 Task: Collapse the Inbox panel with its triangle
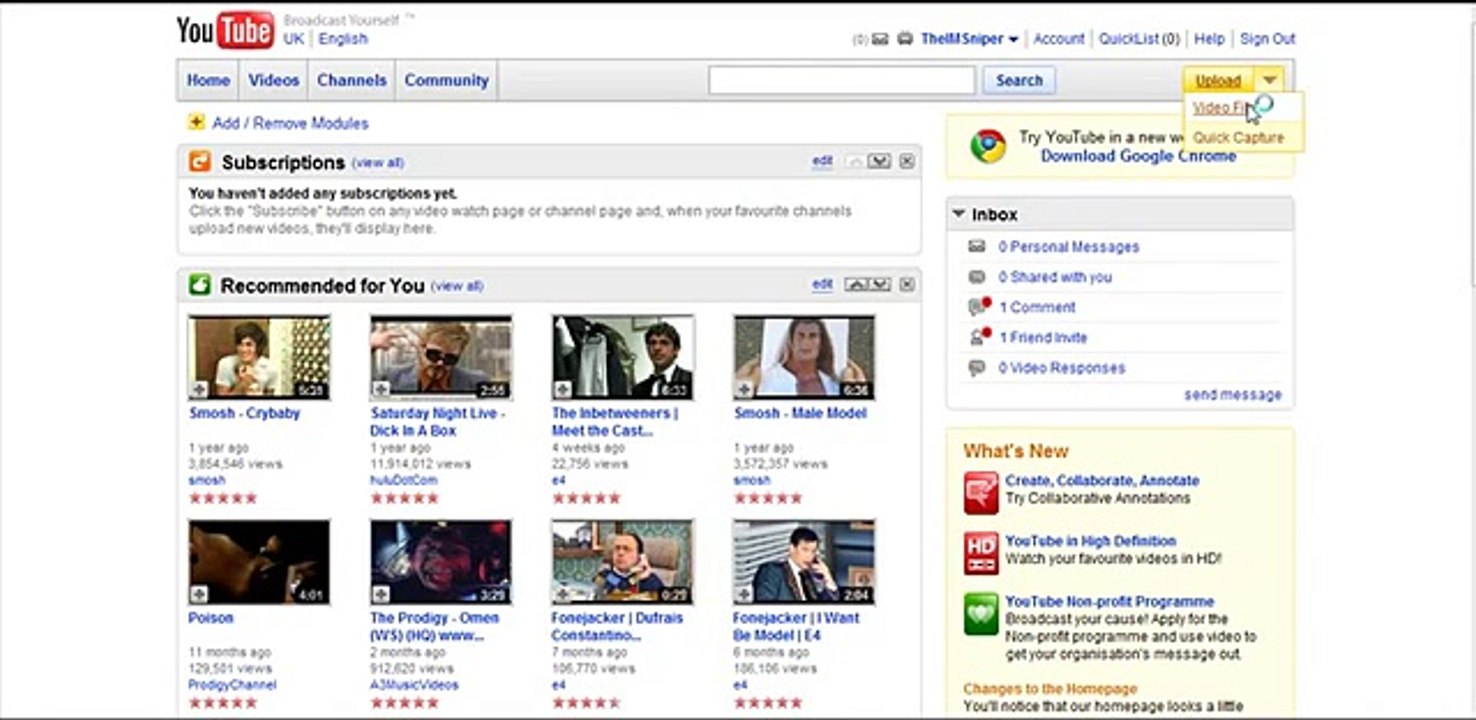click(x=958, y=214)
